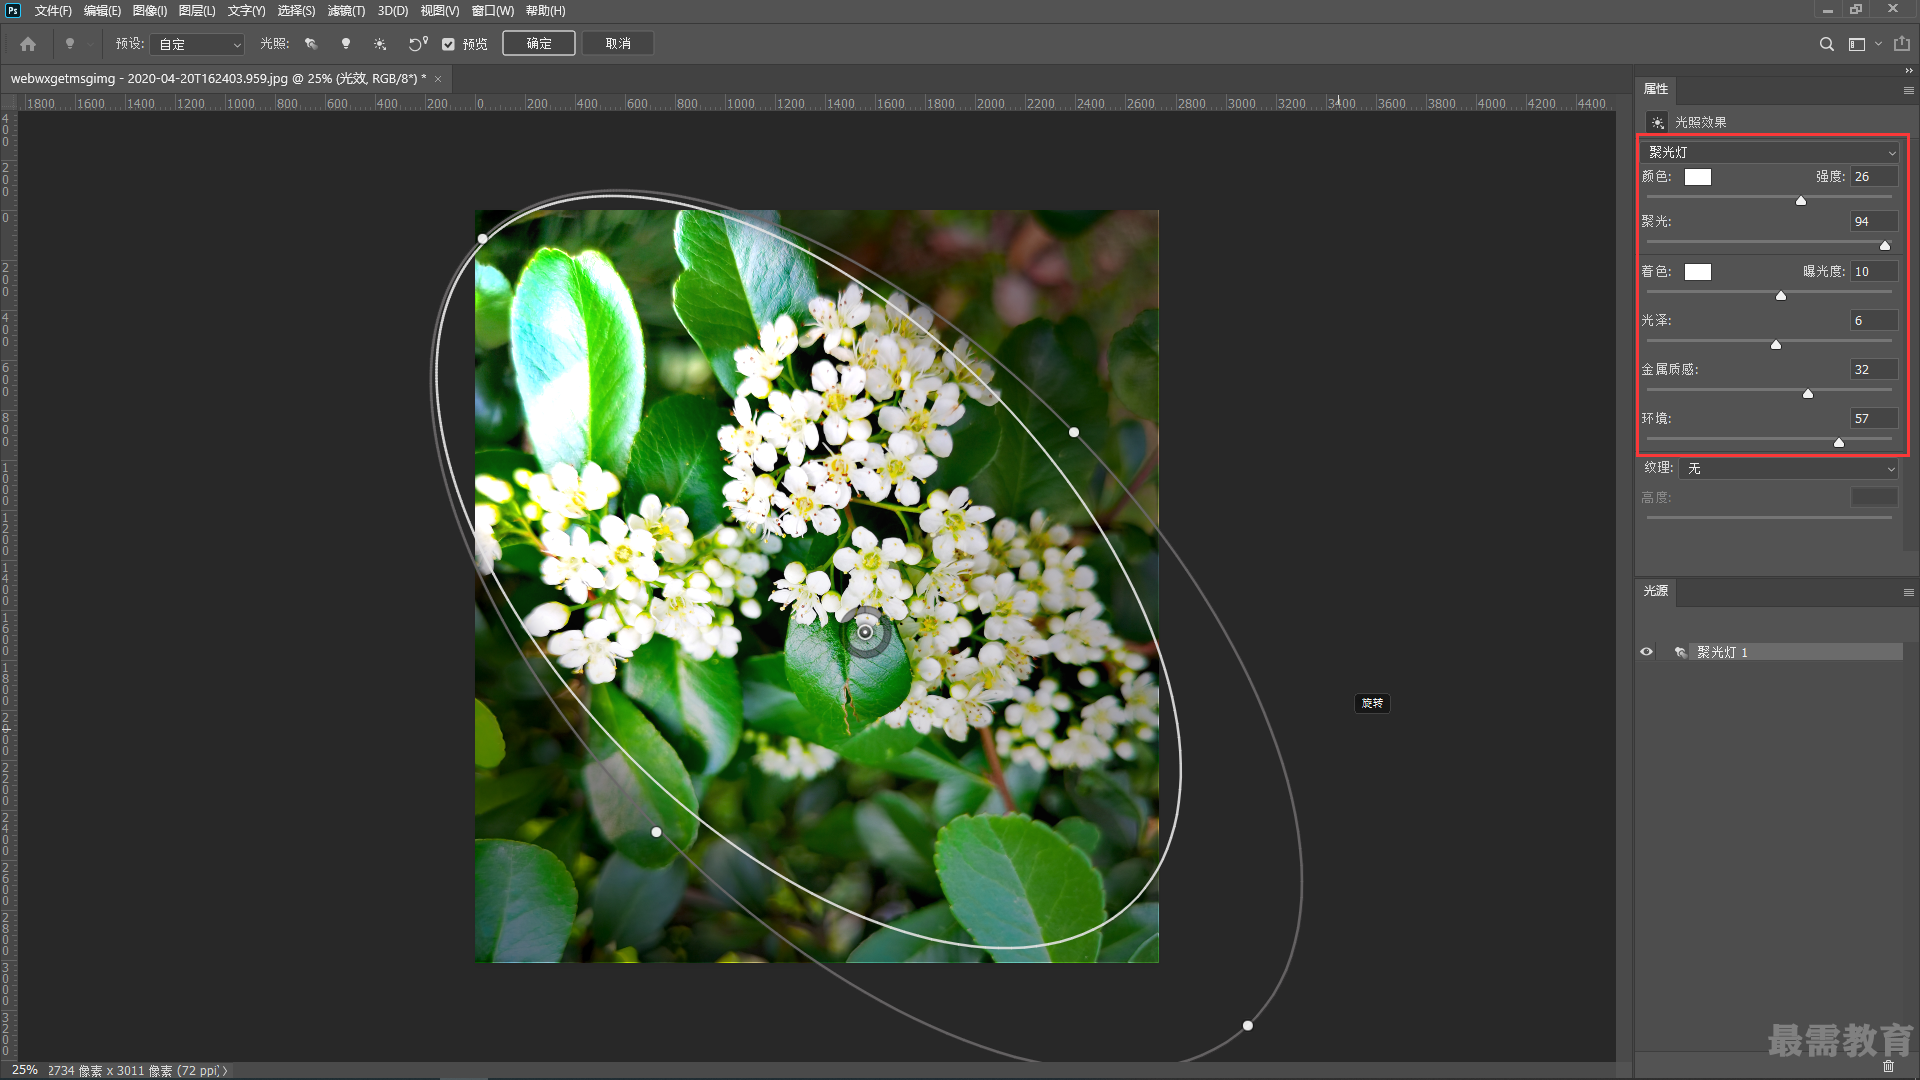Add a new spotlight from options bar
Image resolution: width=1920 pixels, height=1080 pixels.
(311, 44)
